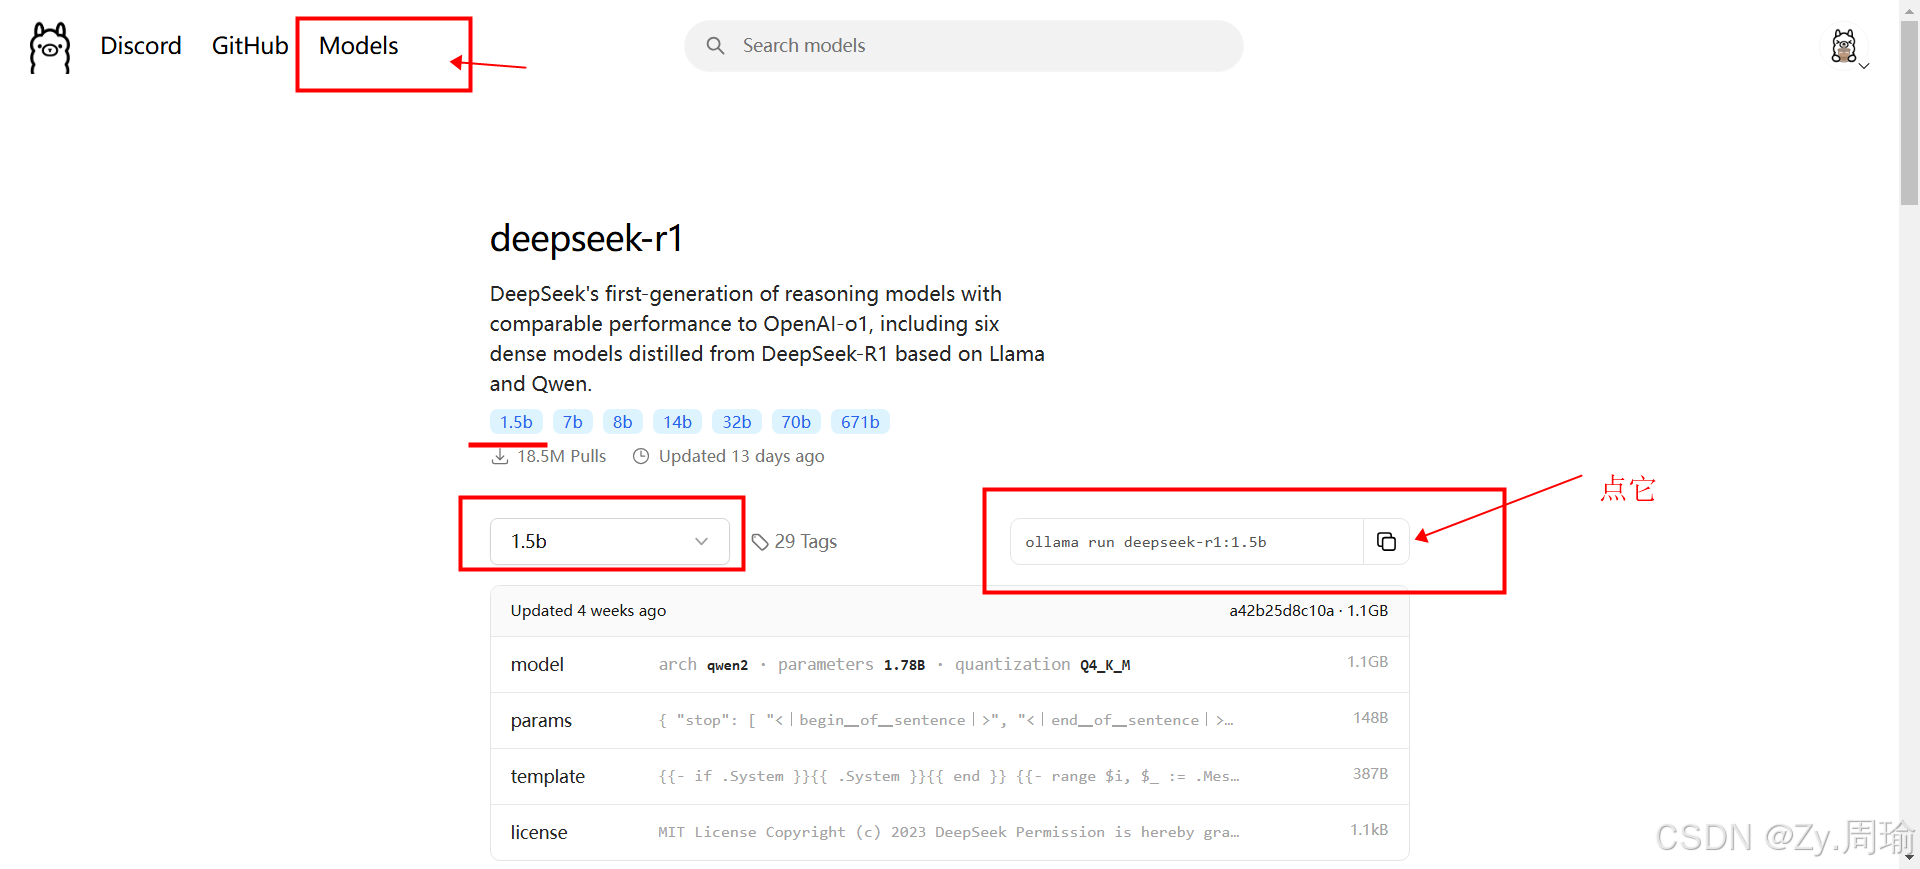Image resolution: width=1920 pixels, height=869 pixels.
Task: Select the 8b size tag
Action: [622, 422]
